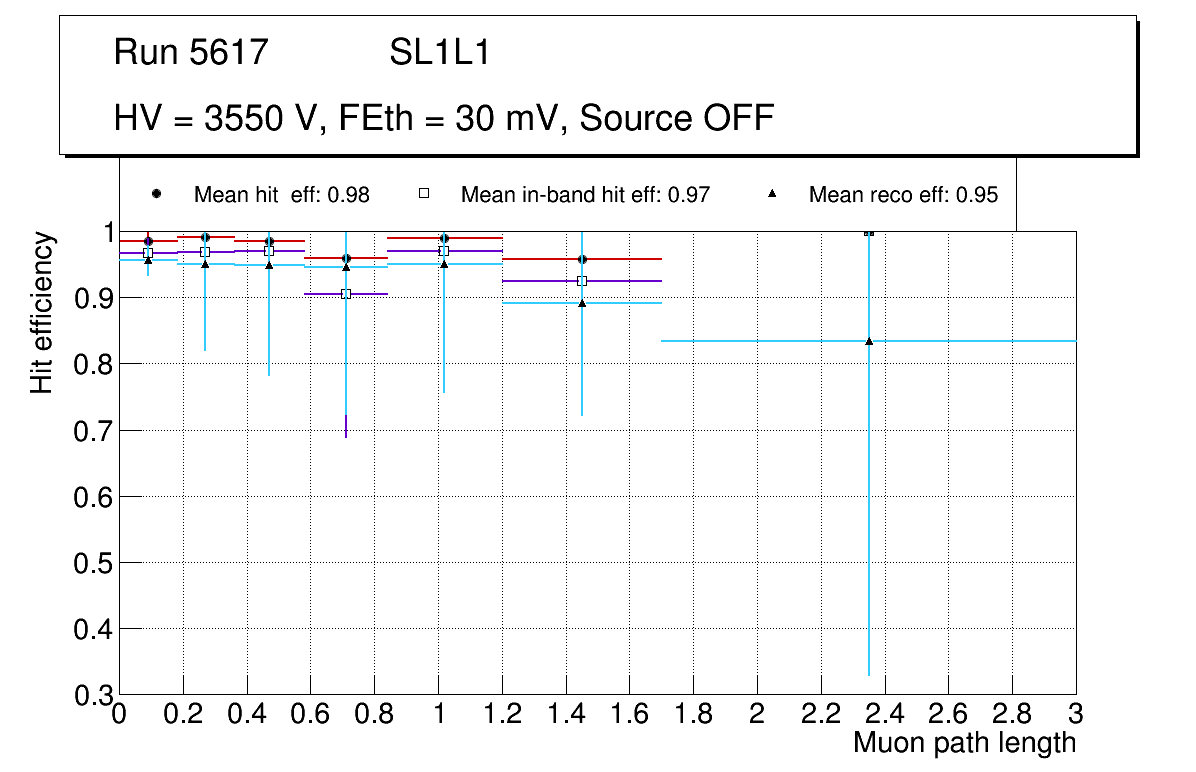This screenshot has height=772, width=1196.
Task: Click the y-axis tick label '0.5'
Action: click(x=92, y=563)
